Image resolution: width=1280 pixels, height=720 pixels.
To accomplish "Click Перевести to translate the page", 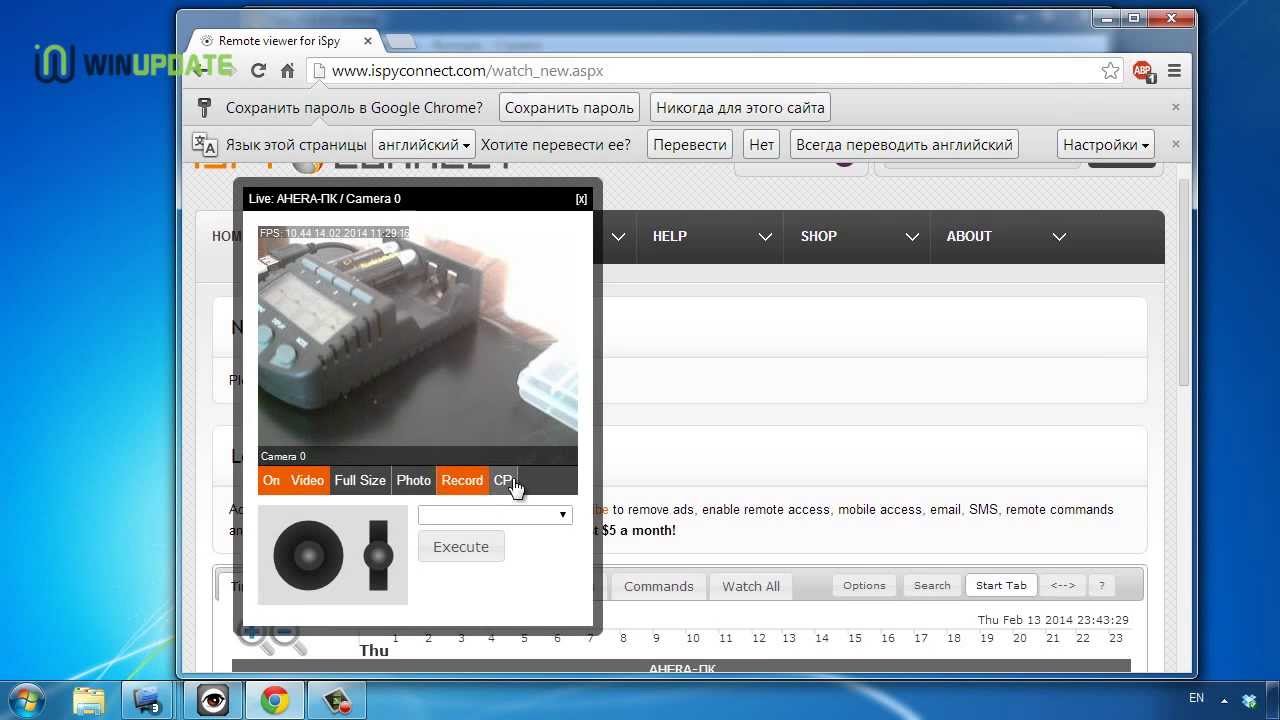I will (690, 144).
